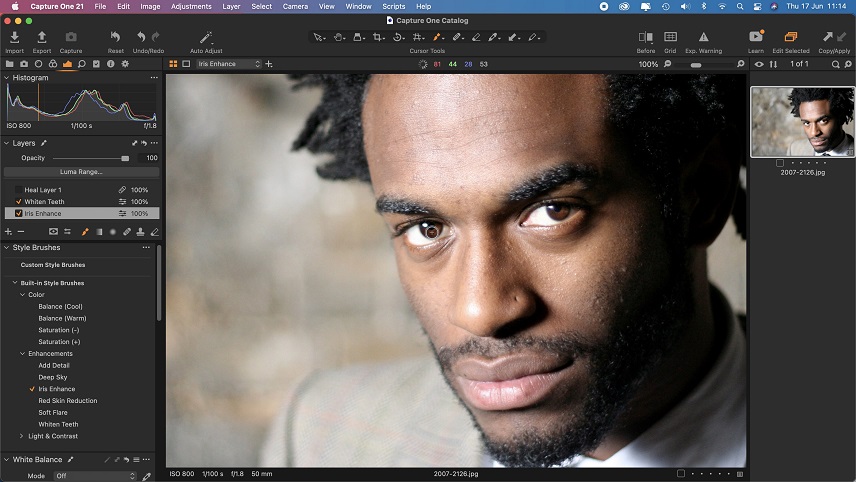Toggle the browser eye visibility icon
The image size is (856, 482).
(759, 64)
